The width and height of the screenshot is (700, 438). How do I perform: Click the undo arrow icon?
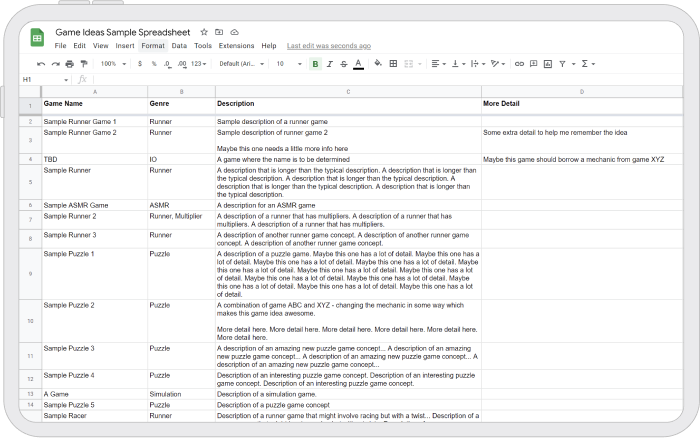click(x=41, y=63)
